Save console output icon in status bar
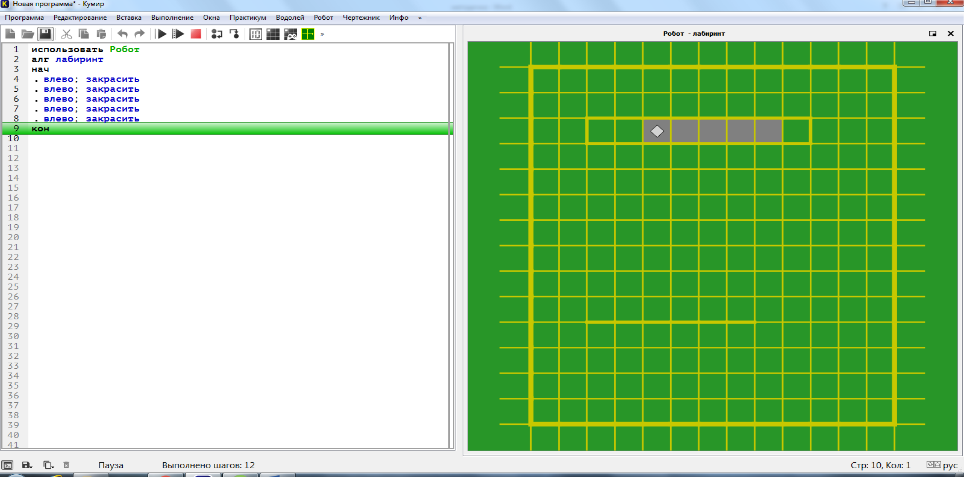This screenshot has height=477, width=964. pos(27,465)
